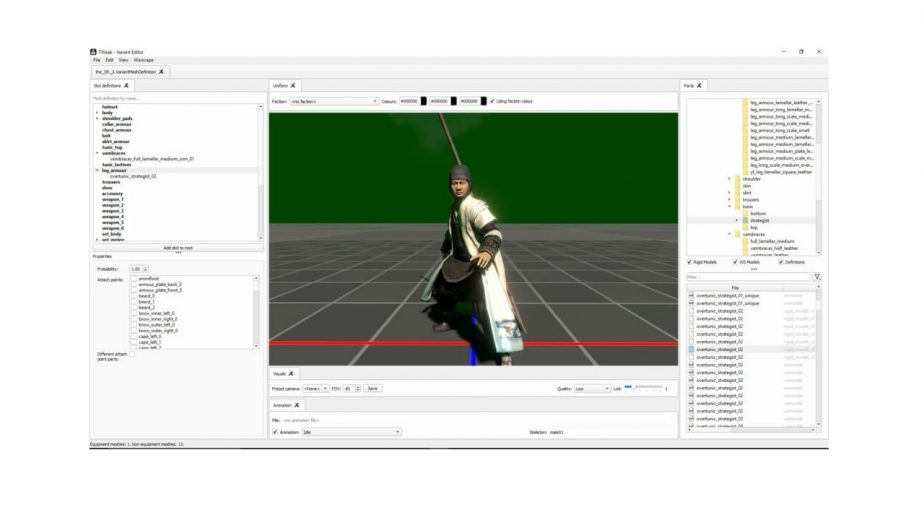Click the top folder icon under tunic

tap(745, 228)
